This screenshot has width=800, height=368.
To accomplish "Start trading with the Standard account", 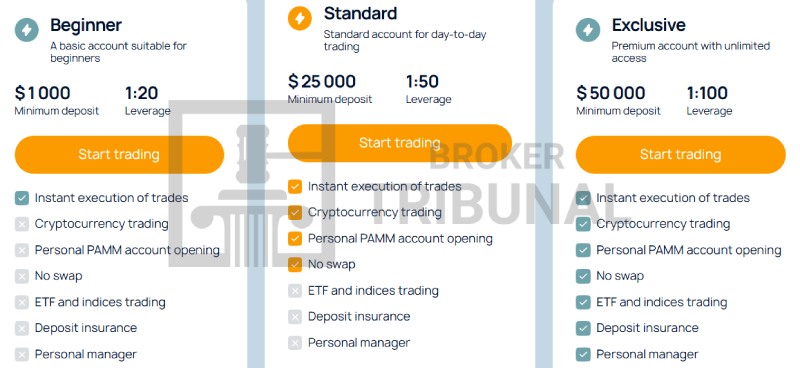I will [399, 143].
